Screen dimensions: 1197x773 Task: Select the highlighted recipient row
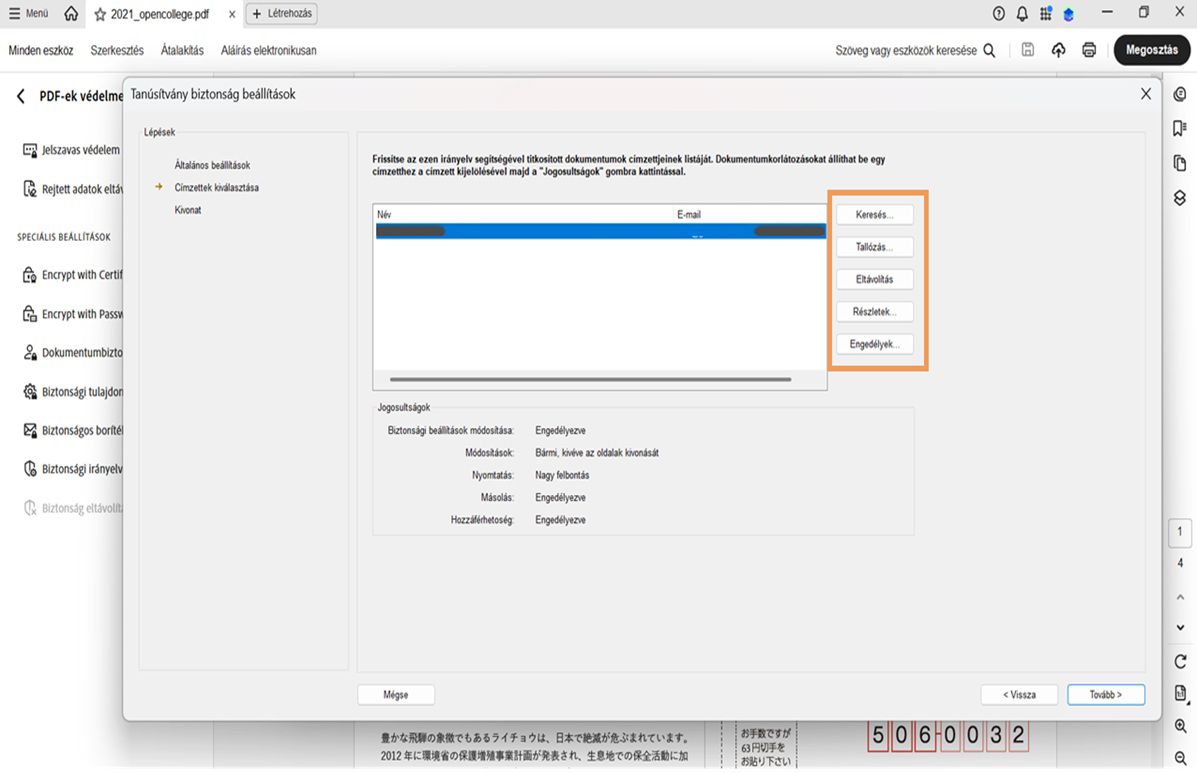pos(600,231)
